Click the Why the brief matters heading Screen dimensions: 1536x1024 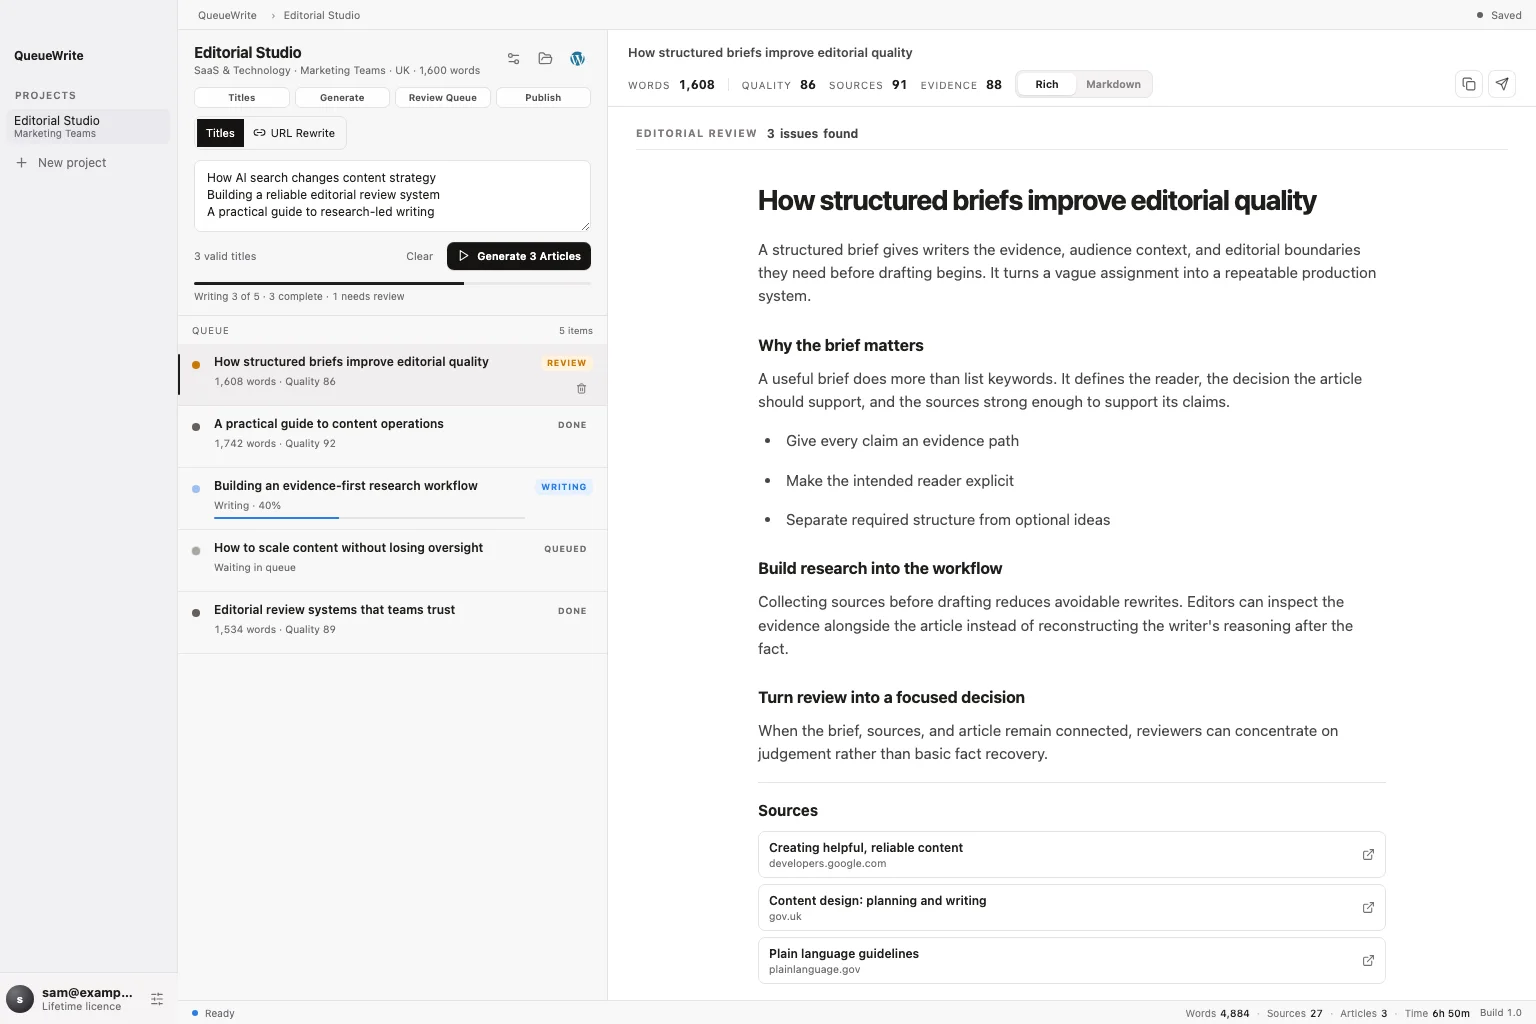tap(840, 345)
